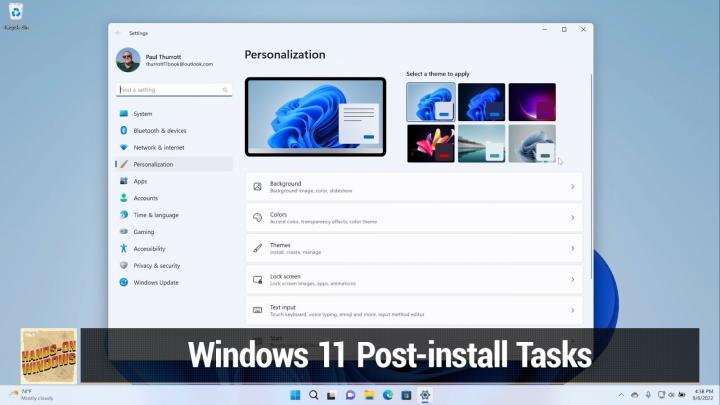Click the back arrow in Settings title bar
Screen dimensions: 720x405
coord(118,33)
